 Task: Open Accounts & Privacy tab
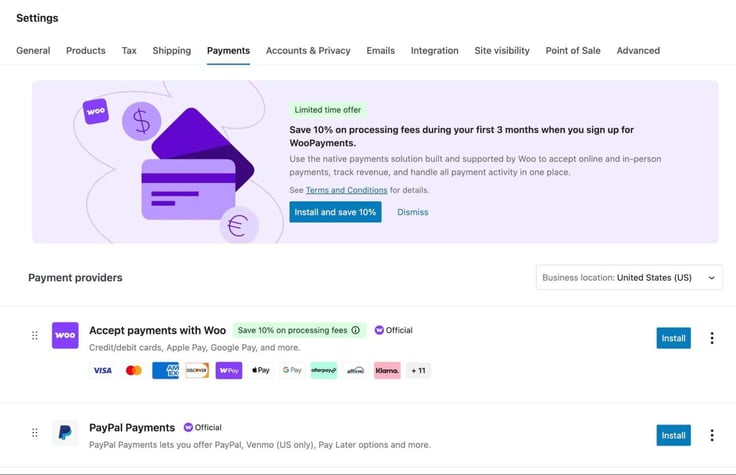click(x=308, y=51)
